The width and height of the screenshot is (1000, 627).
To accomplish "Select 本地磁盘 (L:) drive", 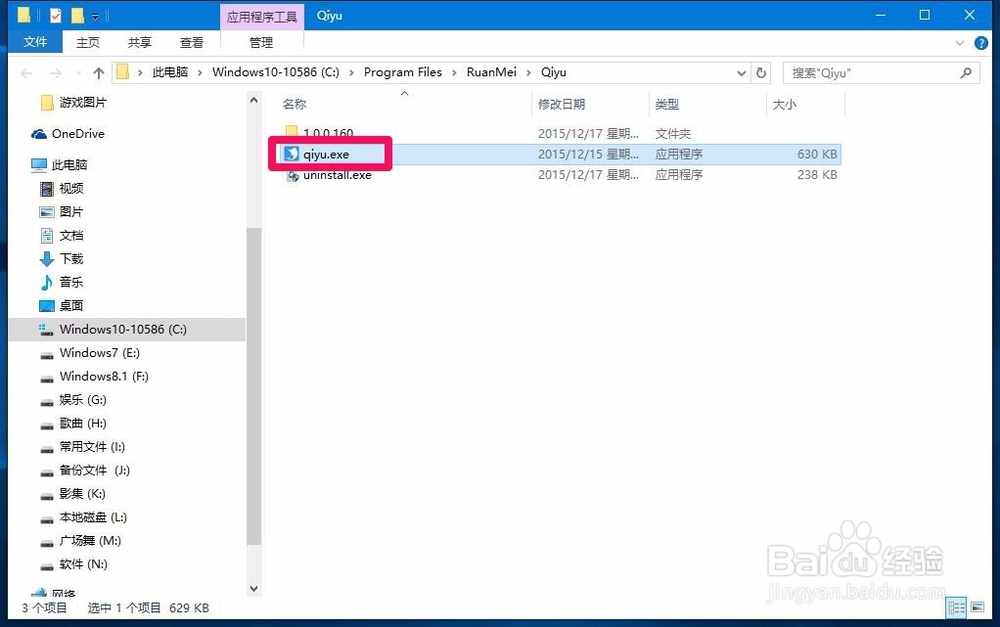I will pos(93,517).
